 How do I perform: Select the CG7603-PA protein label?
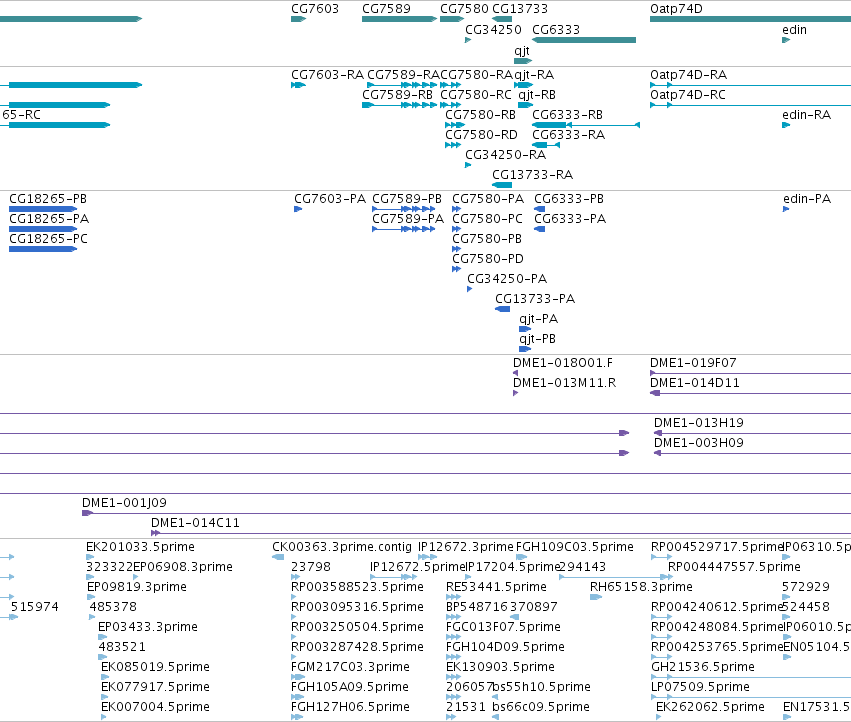(330, 199)
